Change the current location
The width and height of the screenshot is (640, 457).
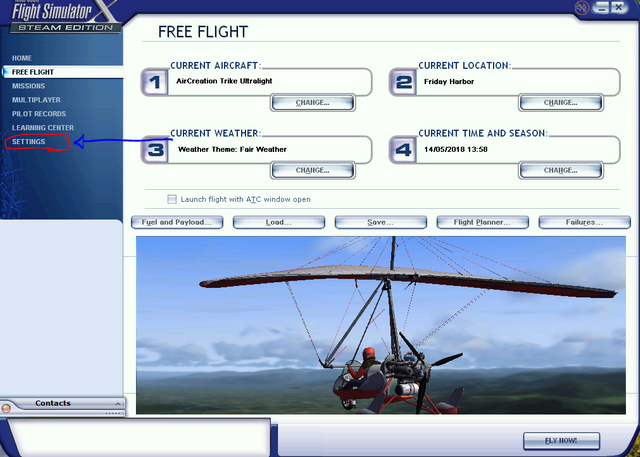point(561,102)
